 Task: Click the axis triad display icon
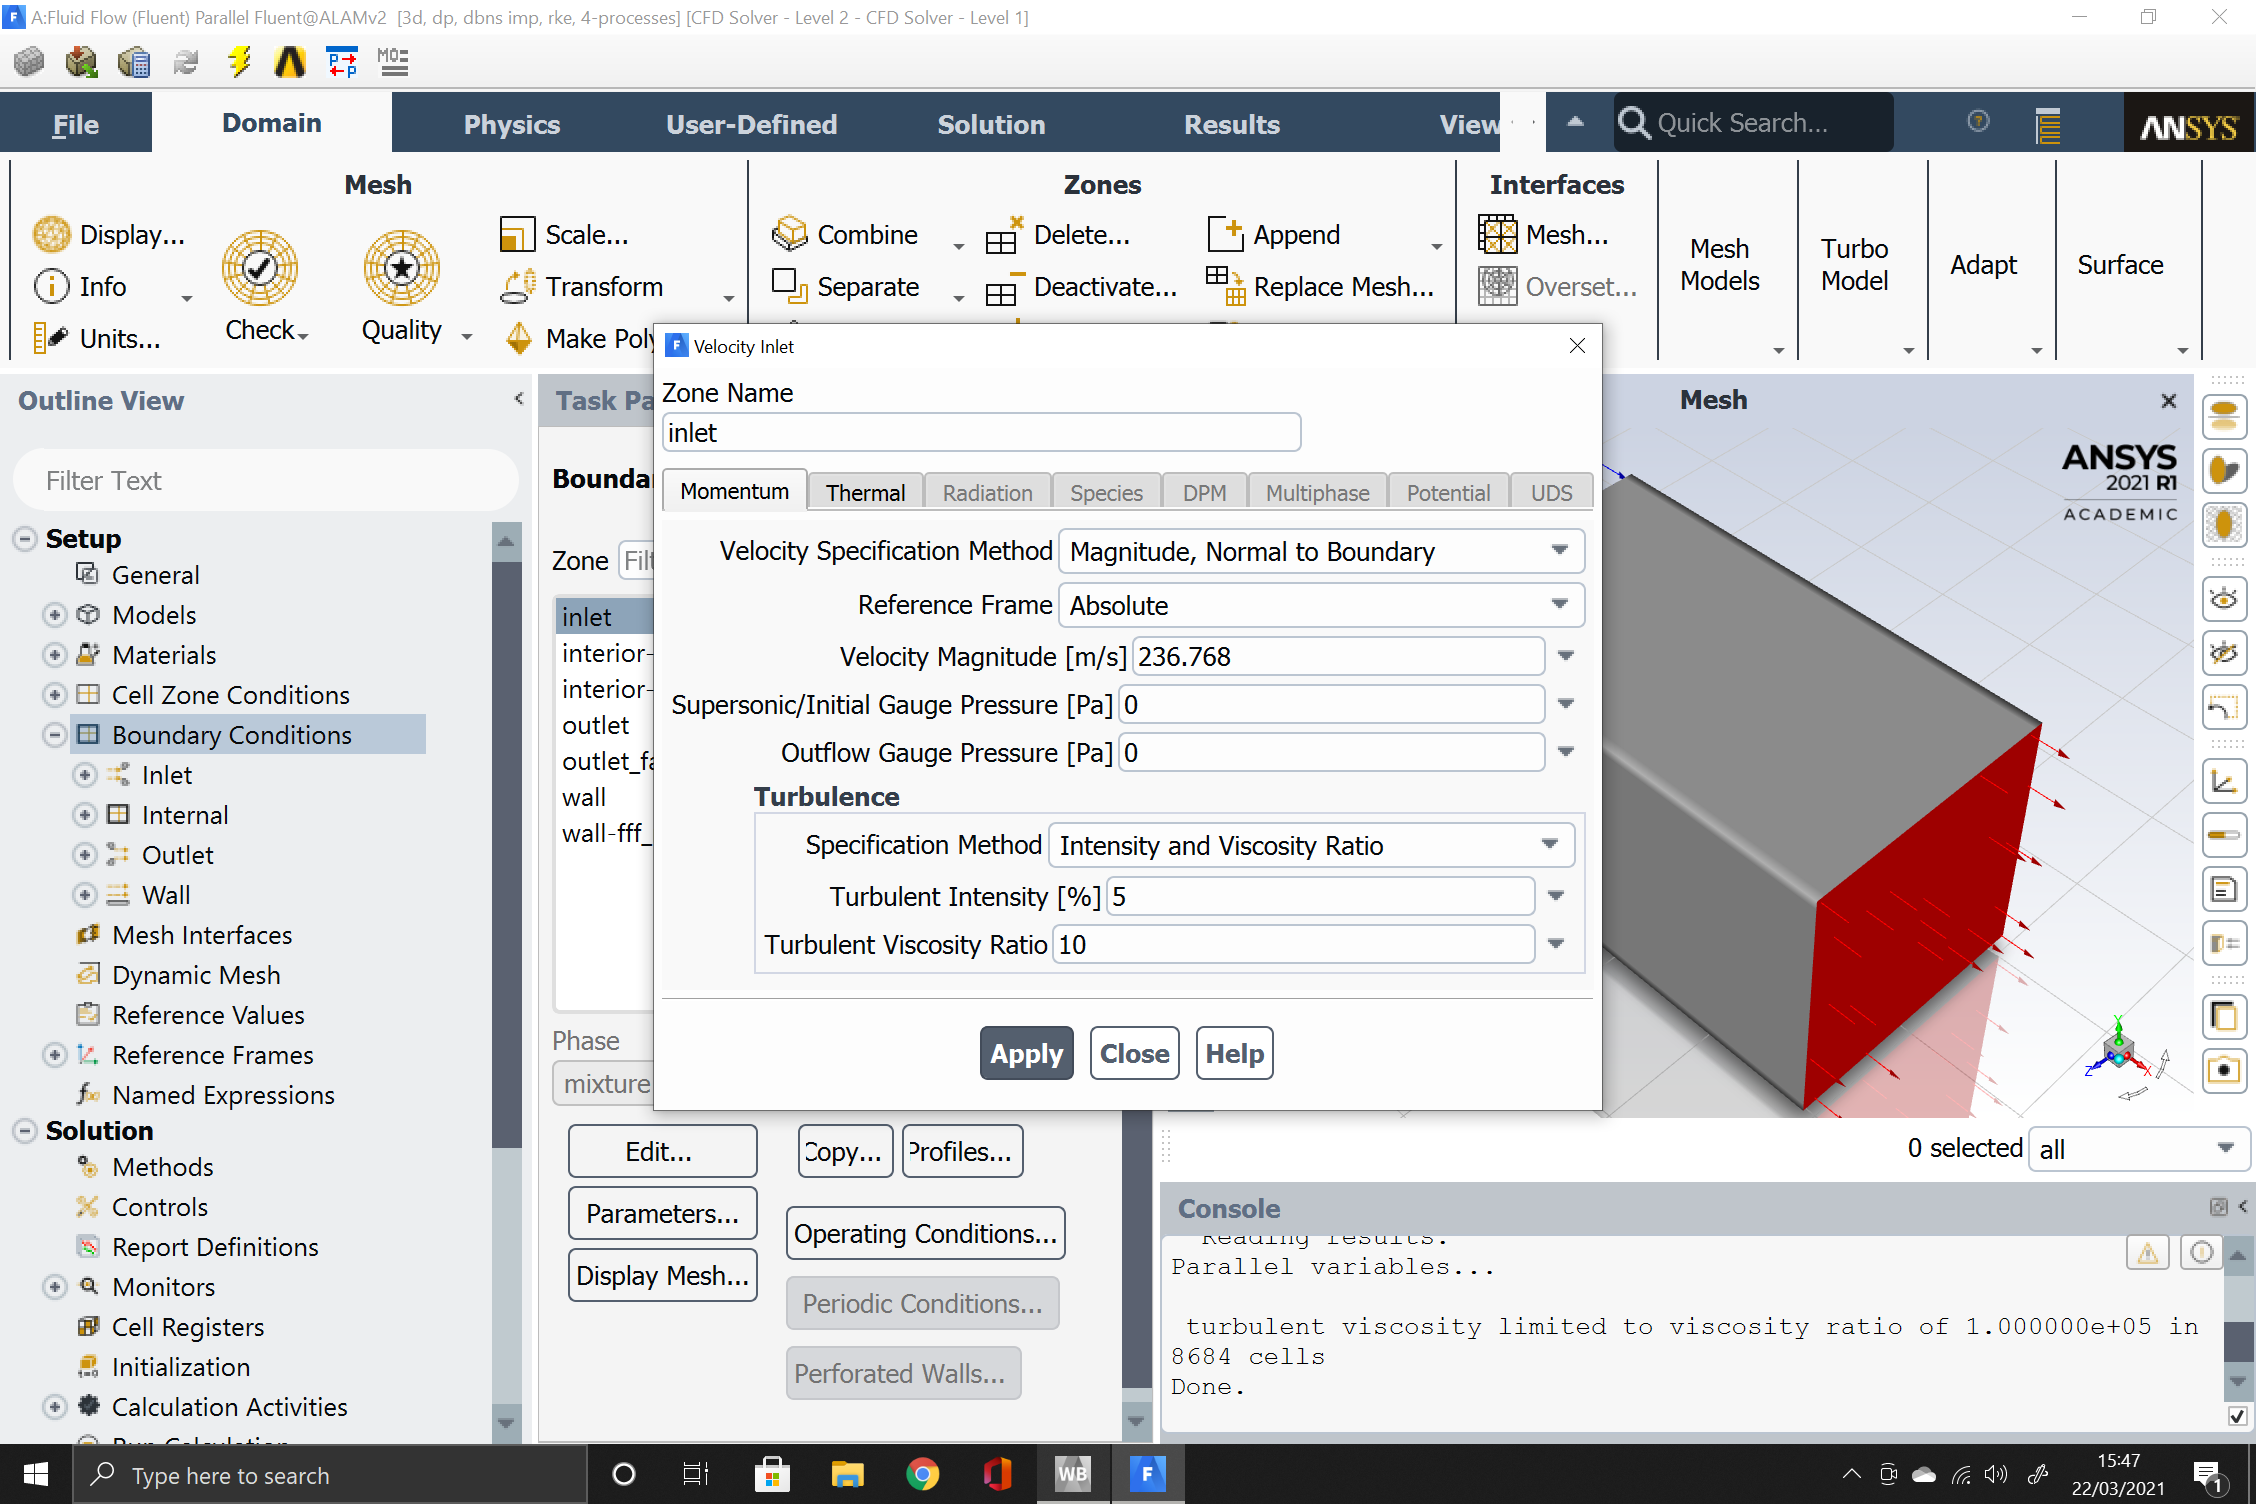(2224, 781)
